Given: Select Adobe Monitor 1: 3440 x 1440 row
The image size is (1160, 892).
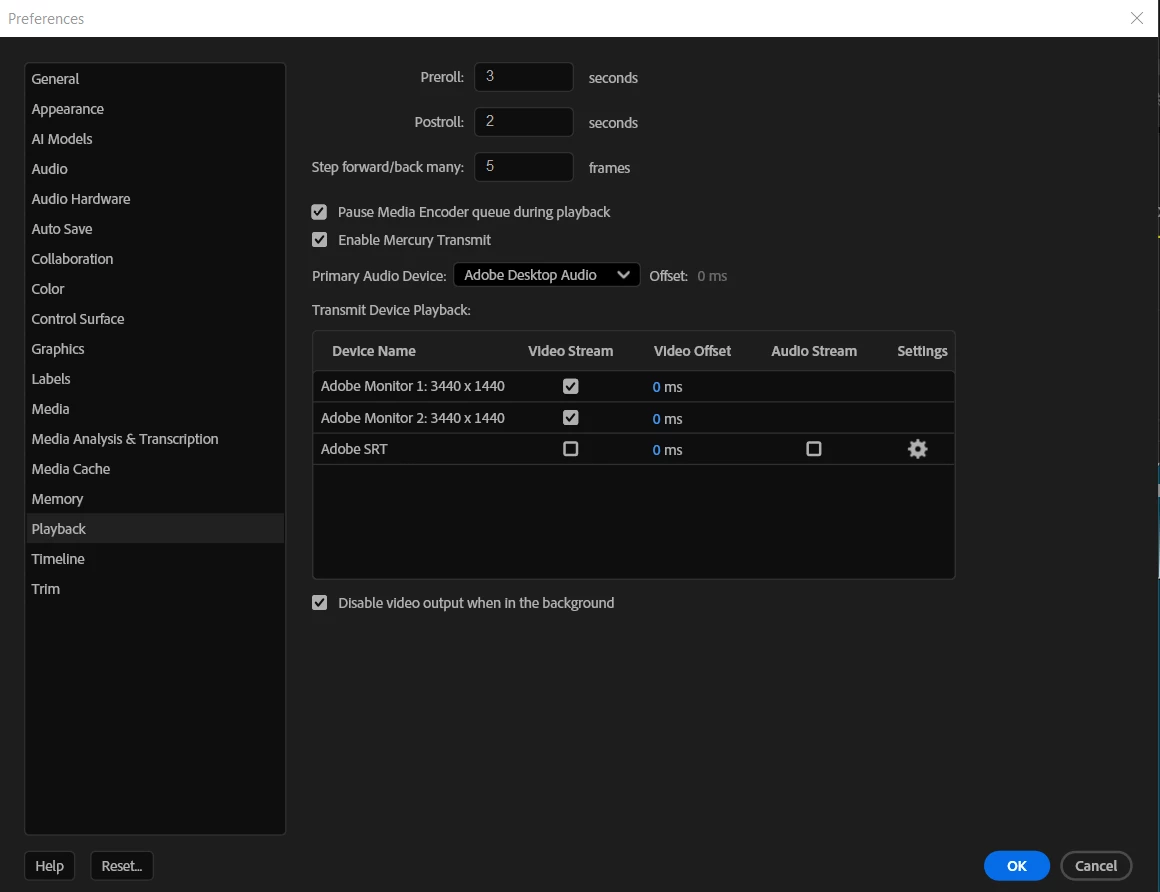Looking at the screenshot, I should click(633, 386).
